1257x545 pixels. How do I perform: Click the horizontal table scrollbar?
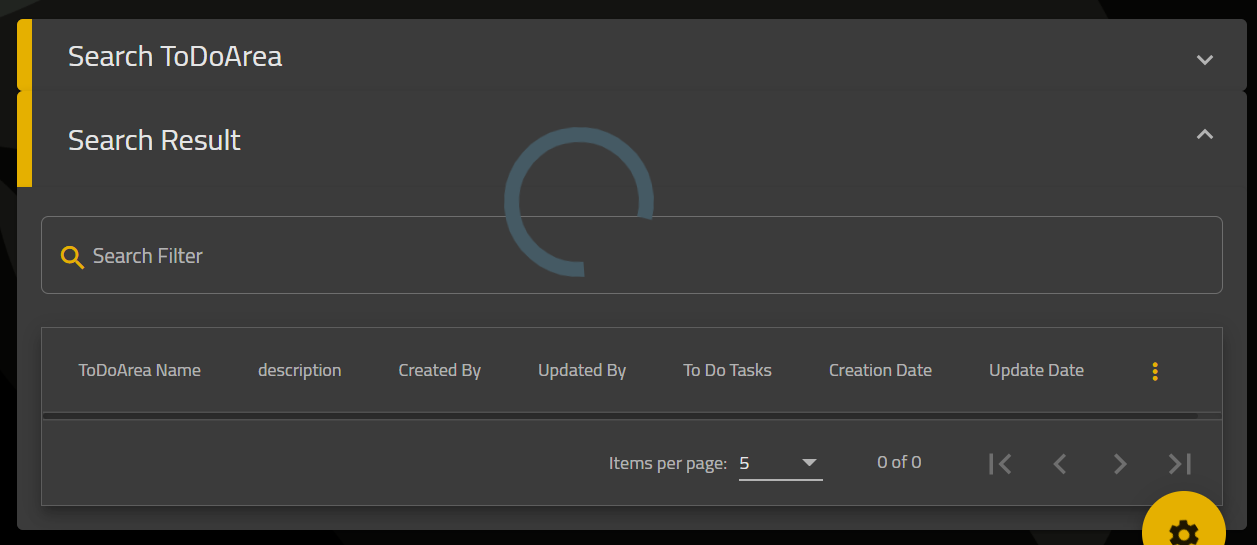(x=620, y=415)
